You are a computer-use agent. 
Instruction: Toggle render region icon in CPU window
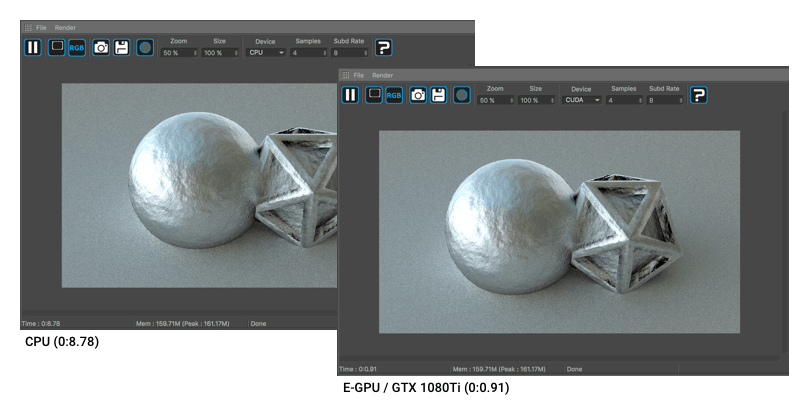56,47
